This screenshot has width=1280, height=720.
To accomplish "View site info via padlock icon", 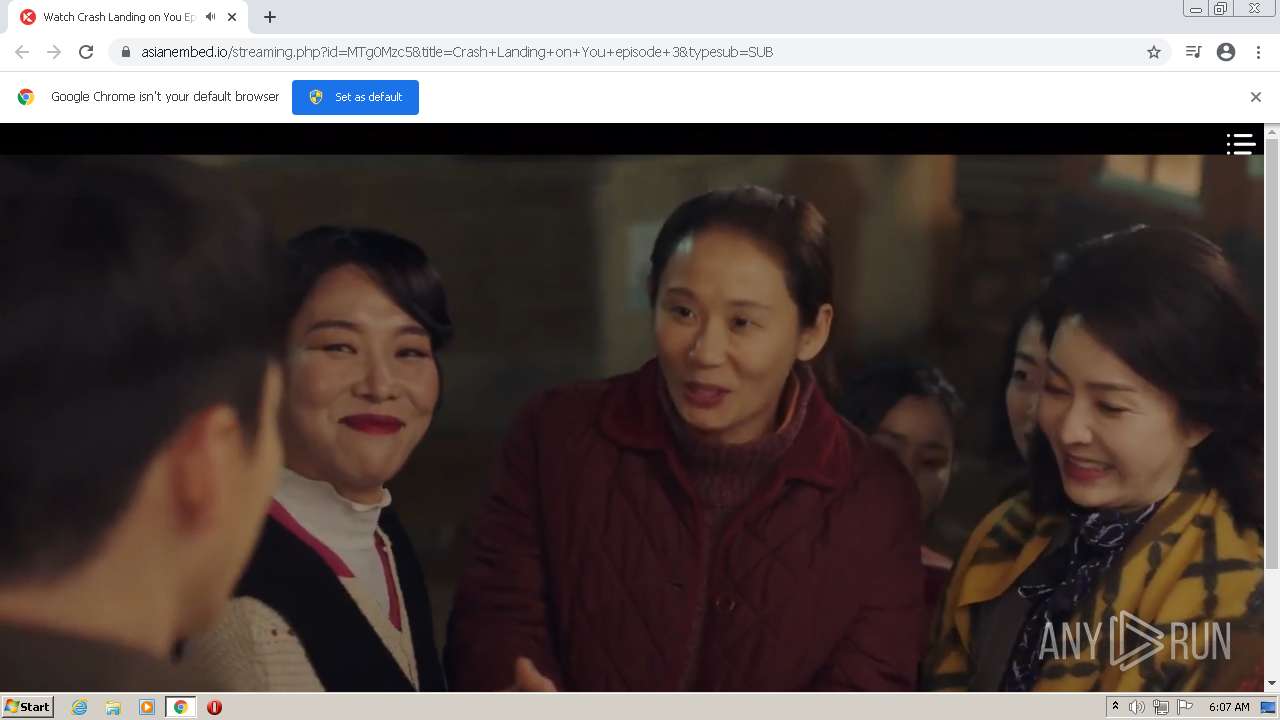I will click(125, 52).
